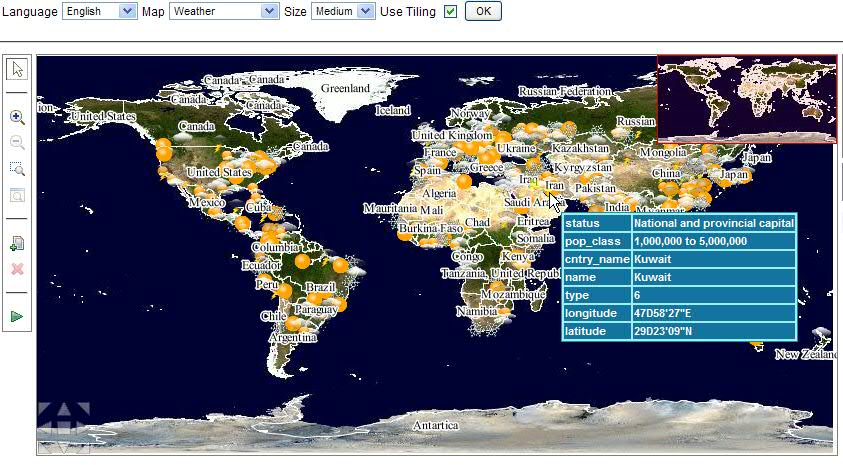Image resolution: width=843 pixels, height=465 pixels.
Task: Click the 'status' row in Kuwait popup
Action: 679,223
